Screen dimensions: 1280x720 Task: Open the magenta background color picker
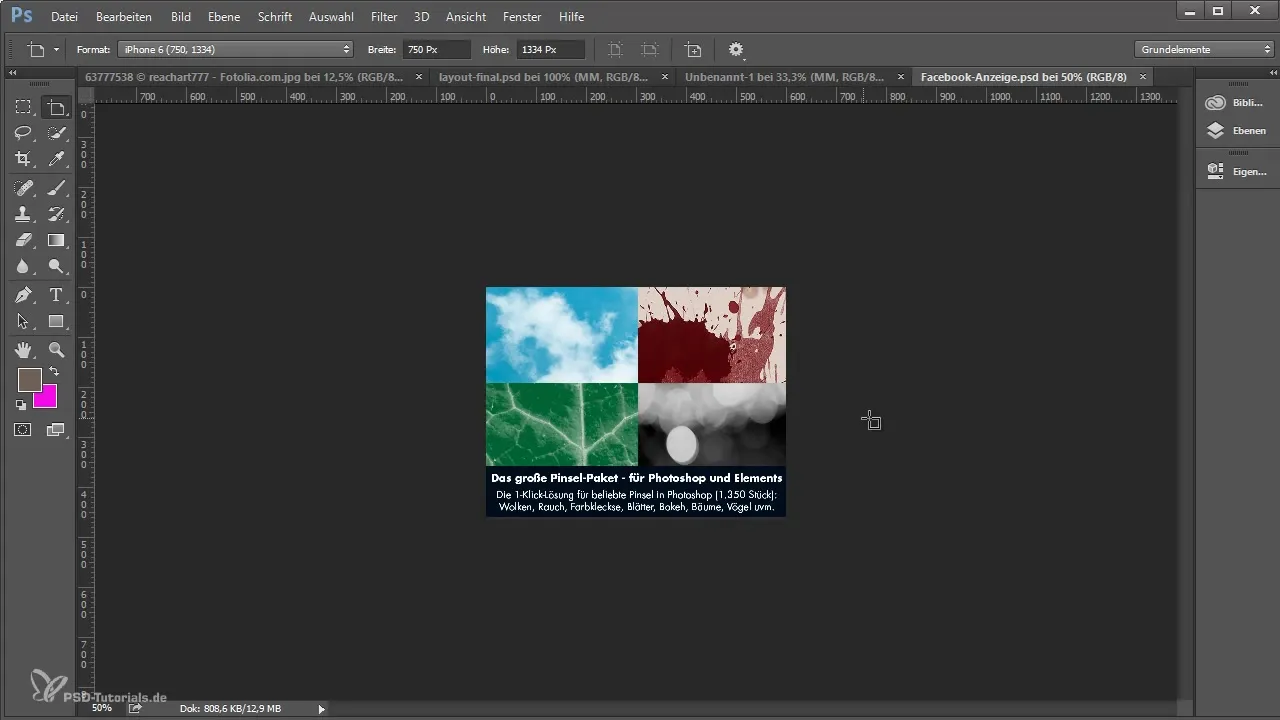[48, 399]
